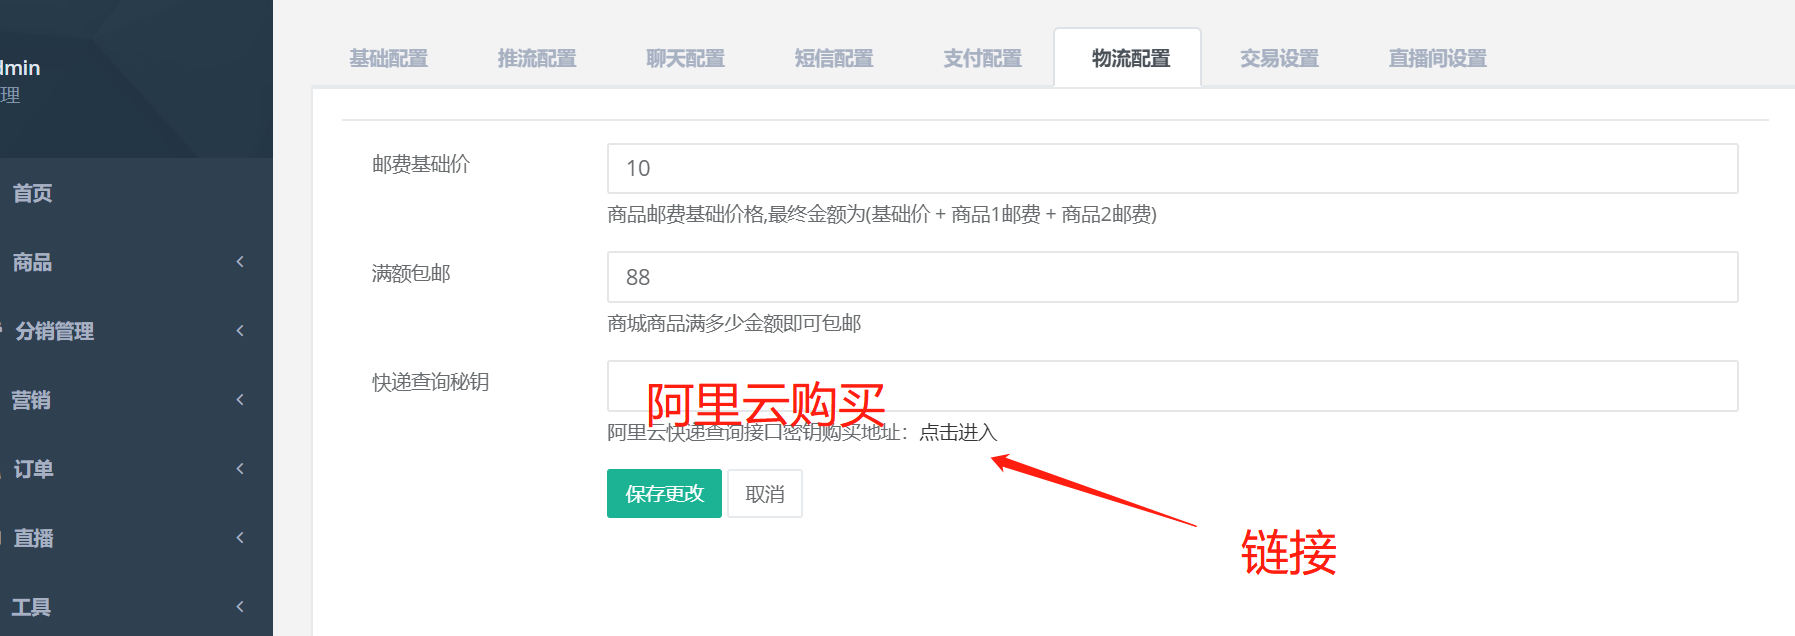1795x636 pixels.
Task: Open the 聊天配置 tab
Action: pos(685,59)
